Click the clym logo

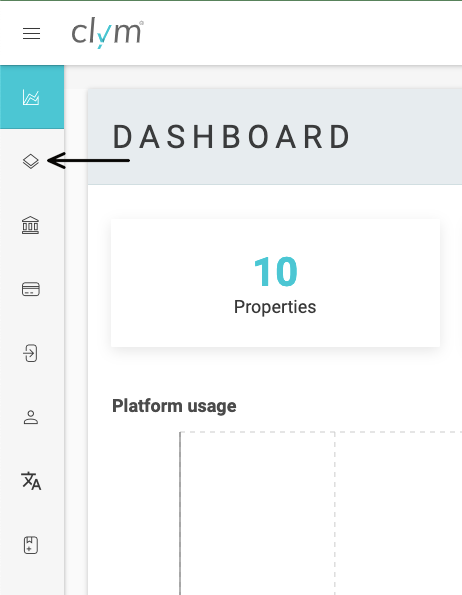pos(108,34)
